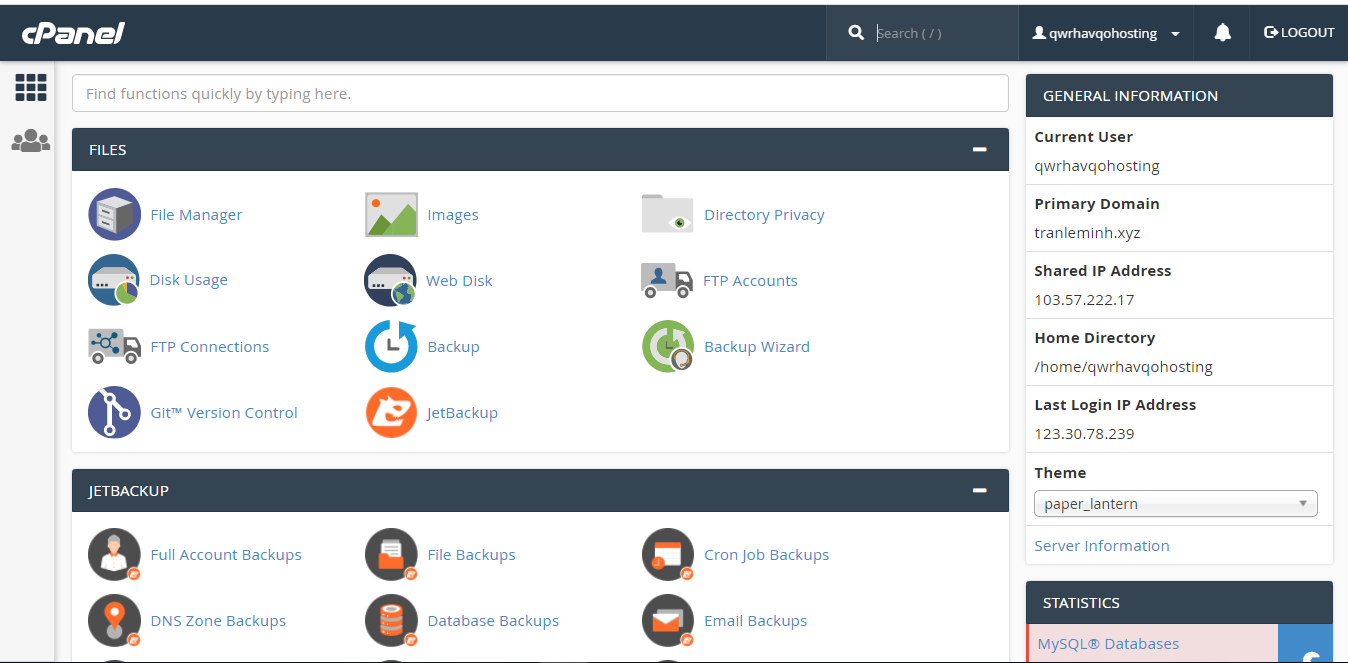Open the User Manager sidebar item
1348x663 pixels.
pyautogui.click(x=31, y=141)
